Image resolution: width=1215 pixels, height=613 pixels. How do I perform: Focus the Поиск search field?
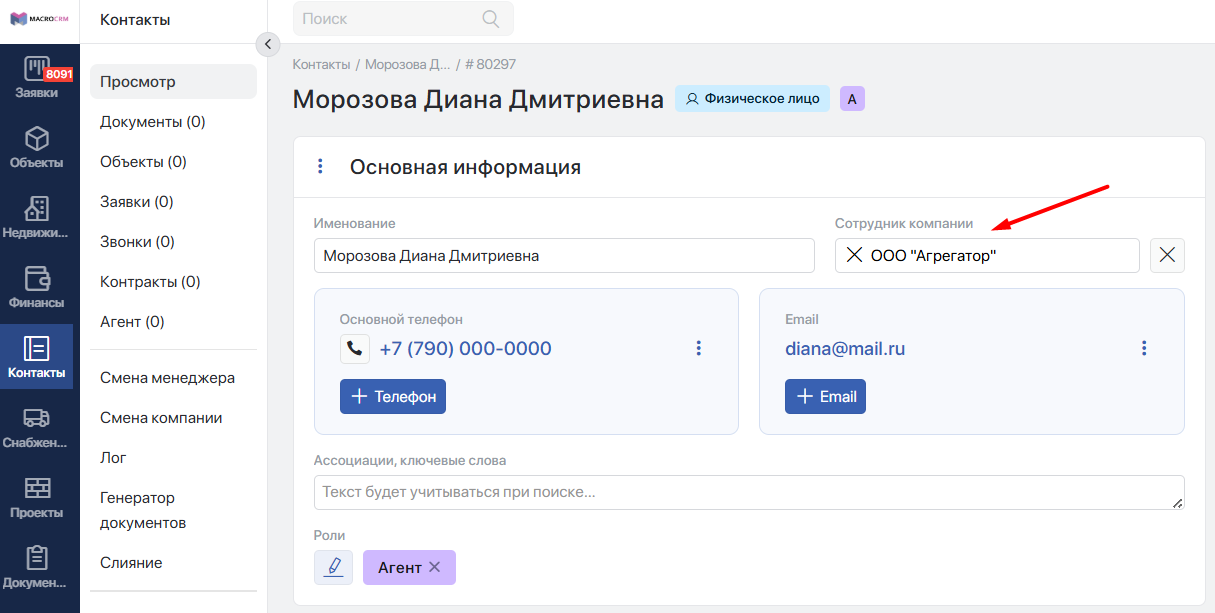pos(403,19)
